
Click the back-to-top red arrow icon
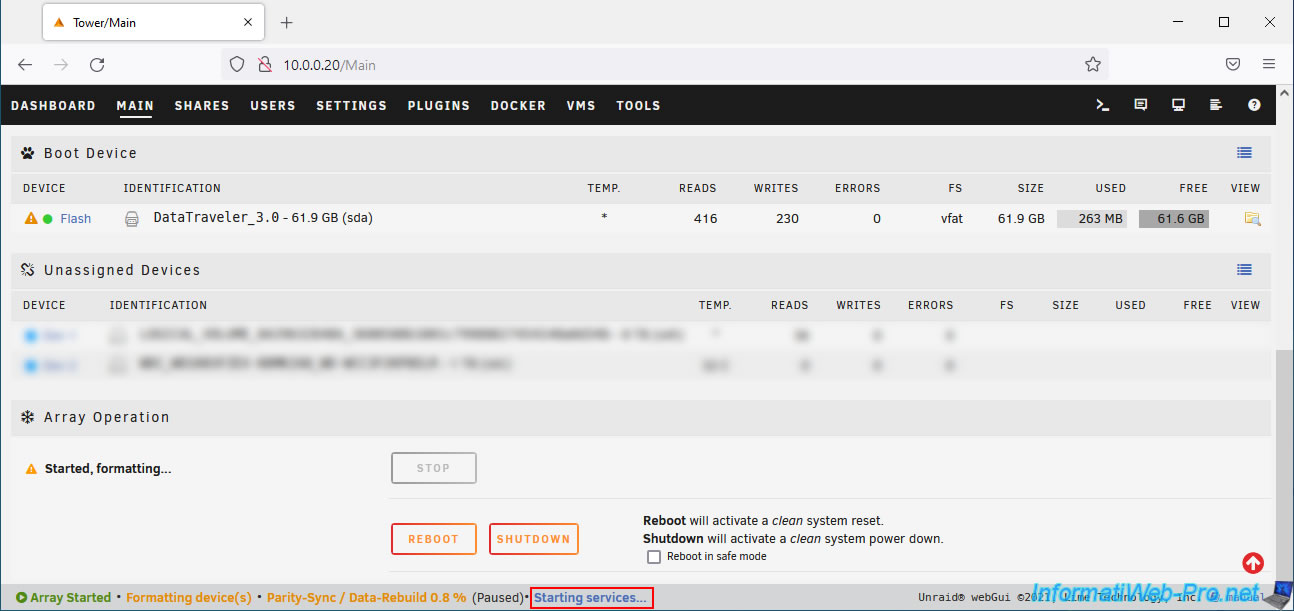pos(1253,563)
